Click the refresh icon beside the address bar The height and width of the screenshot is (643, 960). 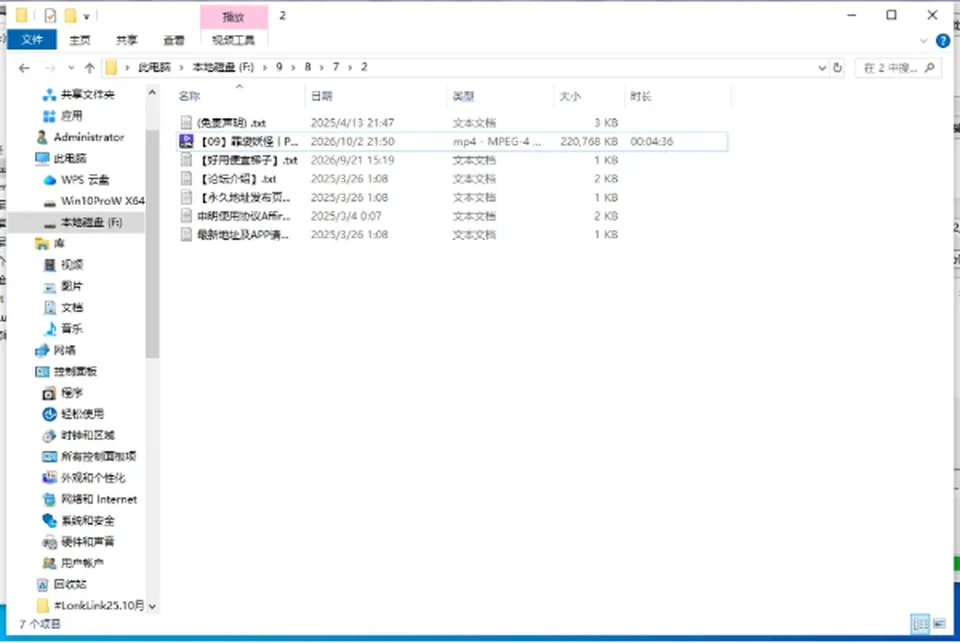[838, 68]
